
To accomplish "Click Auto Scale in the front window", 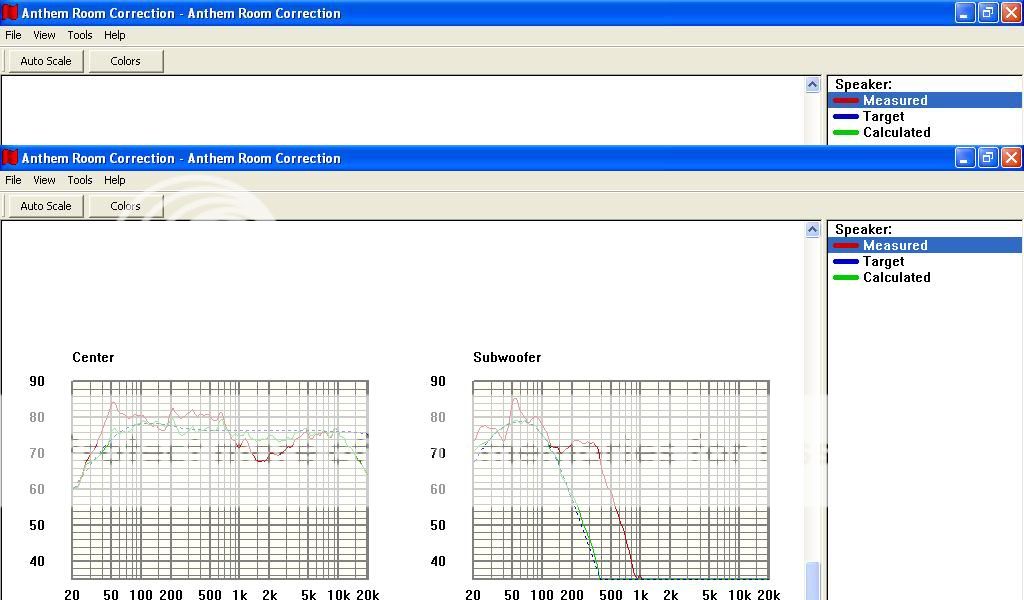I will [x=46, y=206].
